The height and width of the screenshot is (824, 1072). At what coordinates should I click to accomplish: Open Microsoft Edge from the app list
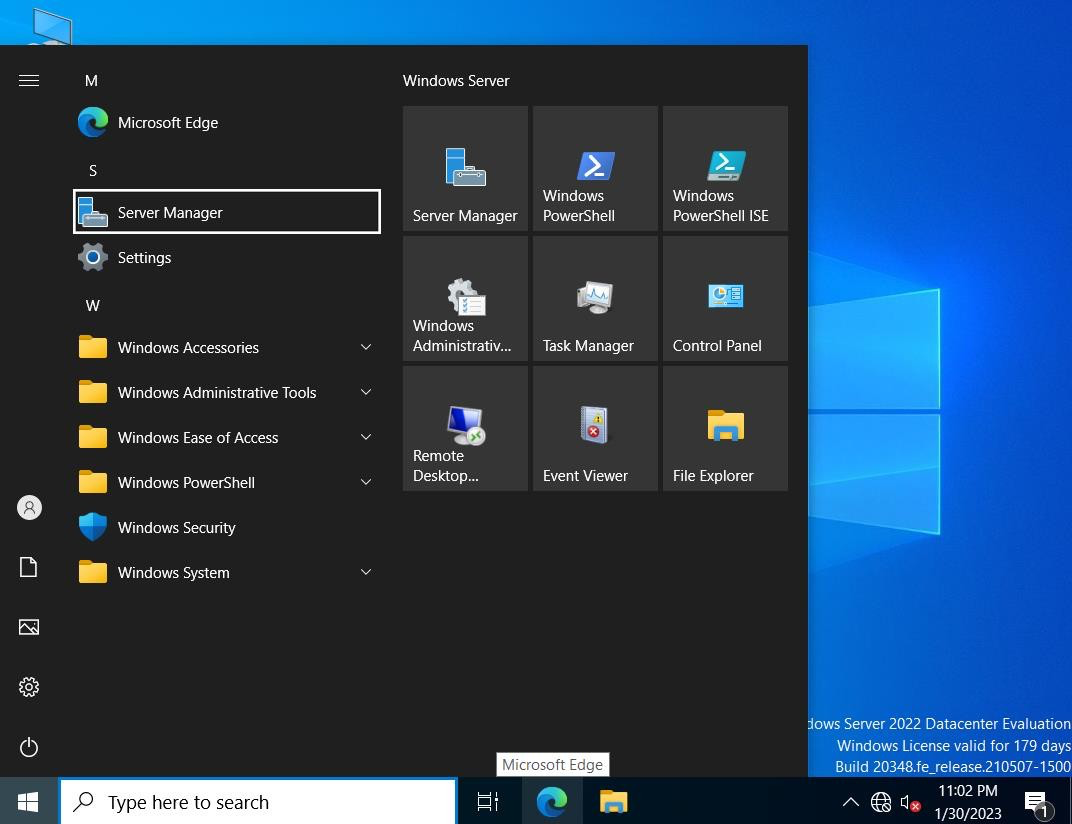[226, 122]
